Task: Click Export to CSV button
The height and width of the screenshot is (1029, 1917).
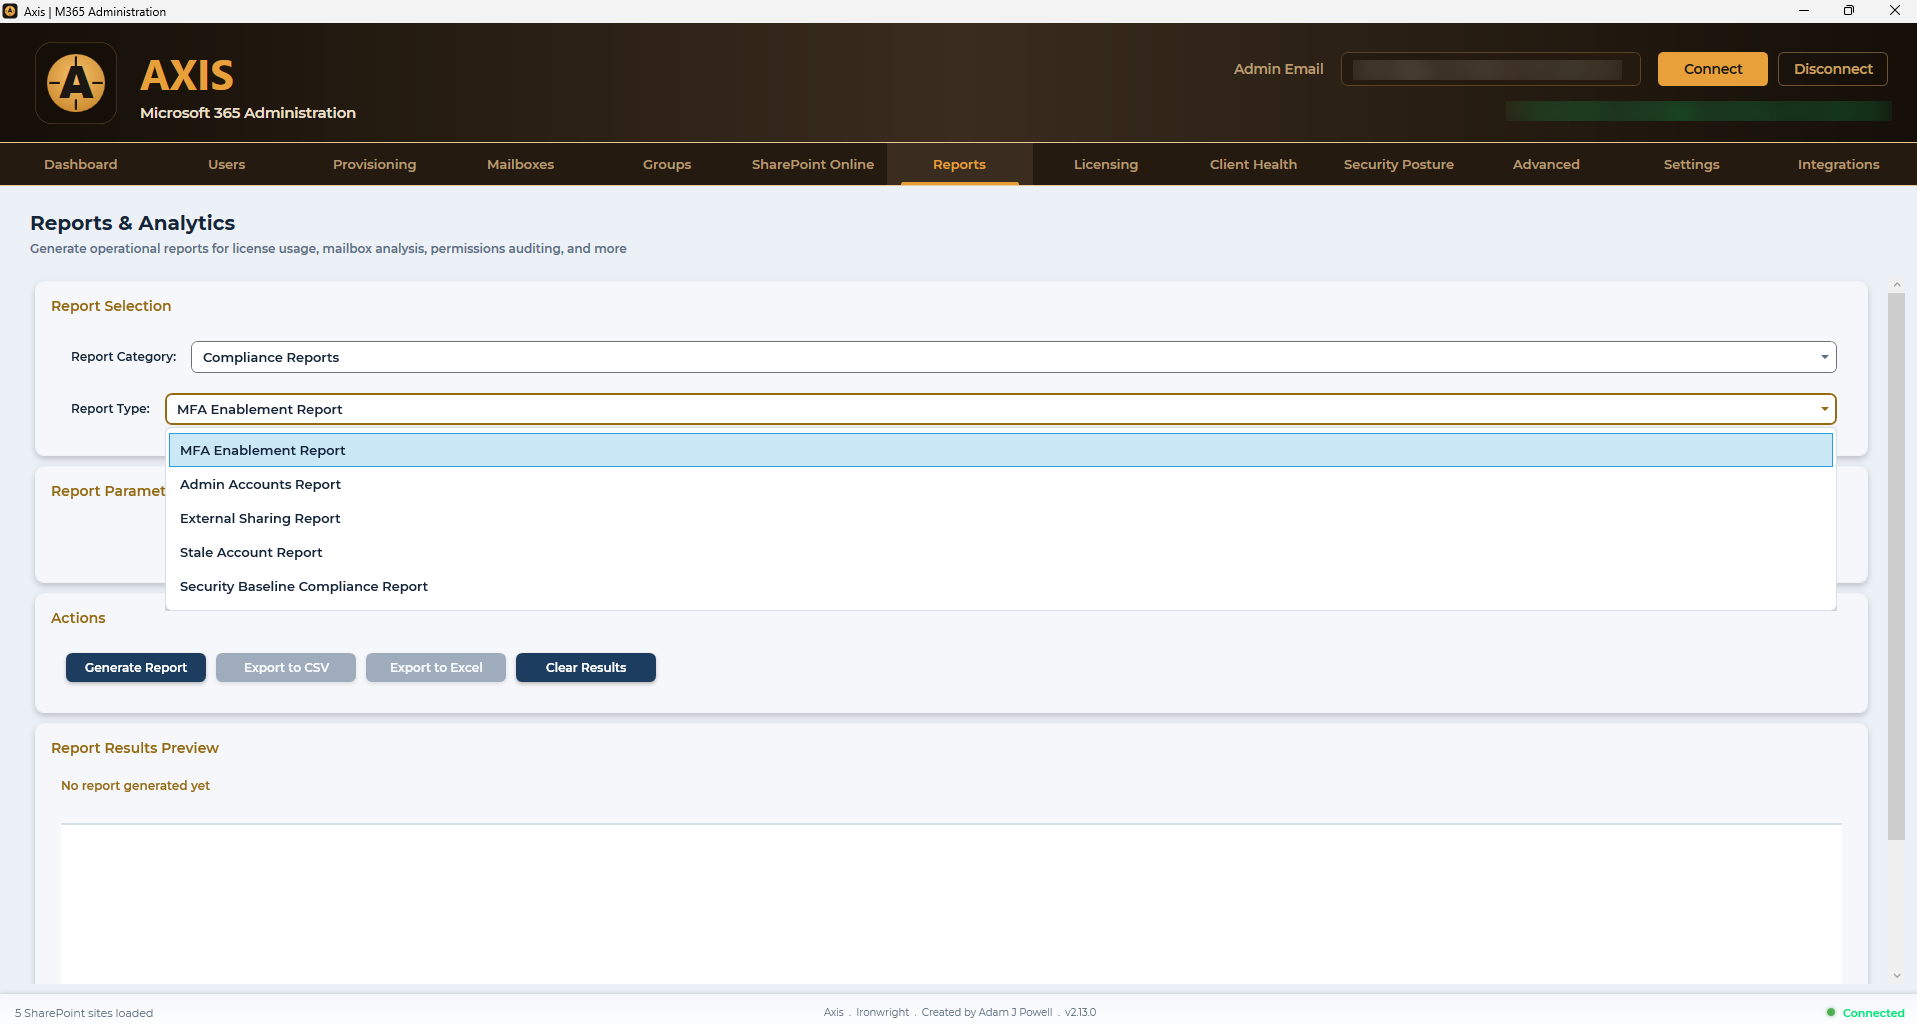Action: (x=286, y=667)
